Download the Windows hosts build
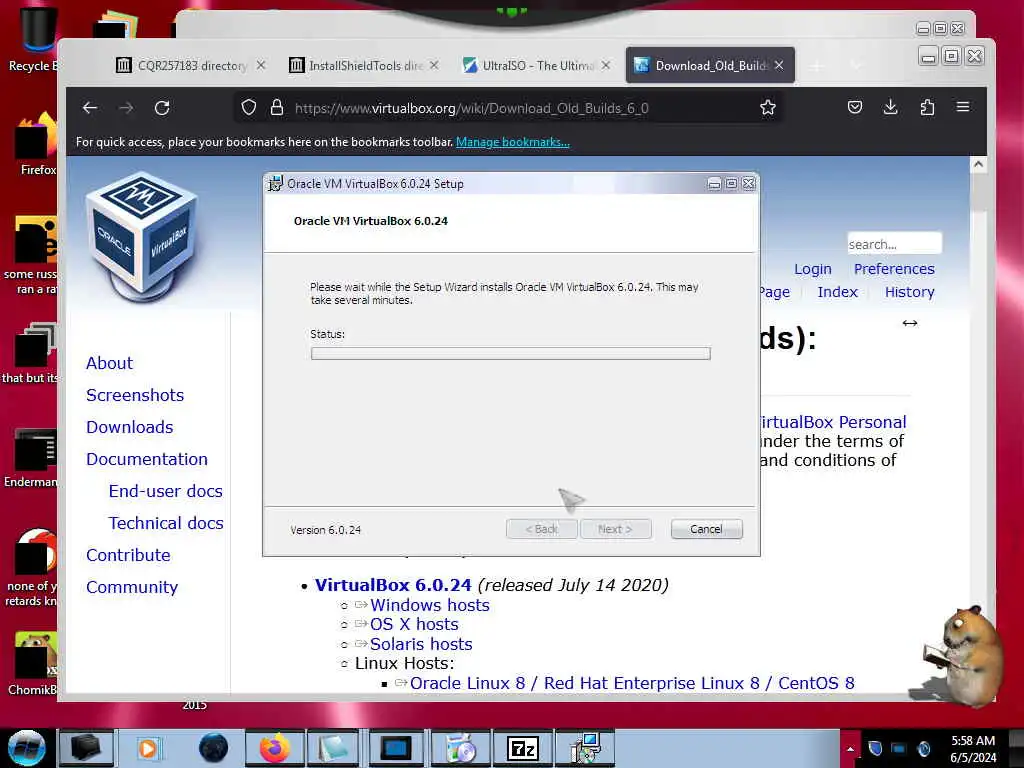The image size is (1024, 768). point(430,605)
